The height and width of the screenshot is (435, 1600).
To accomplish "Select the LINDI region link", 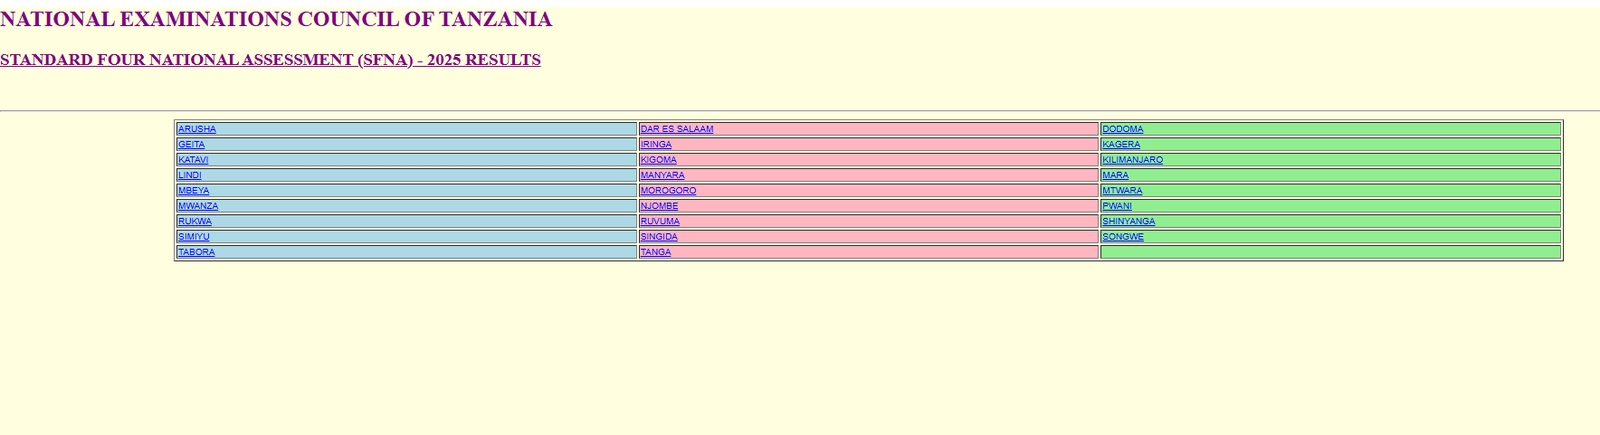I will click(190, 176).
